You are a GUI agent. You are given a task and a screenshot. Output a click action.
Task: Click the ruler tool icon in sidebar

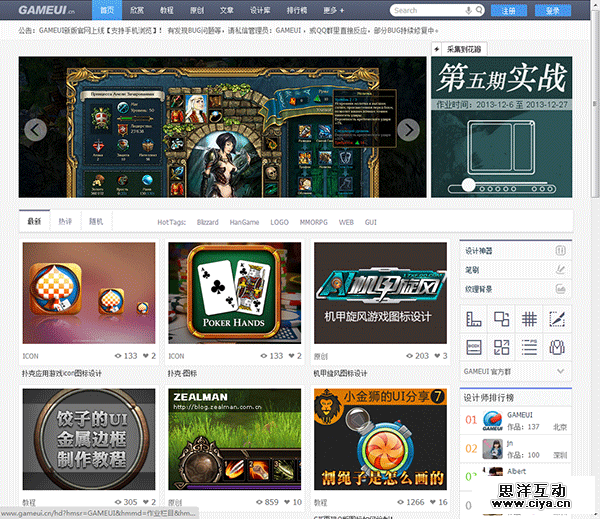[474, 319]
